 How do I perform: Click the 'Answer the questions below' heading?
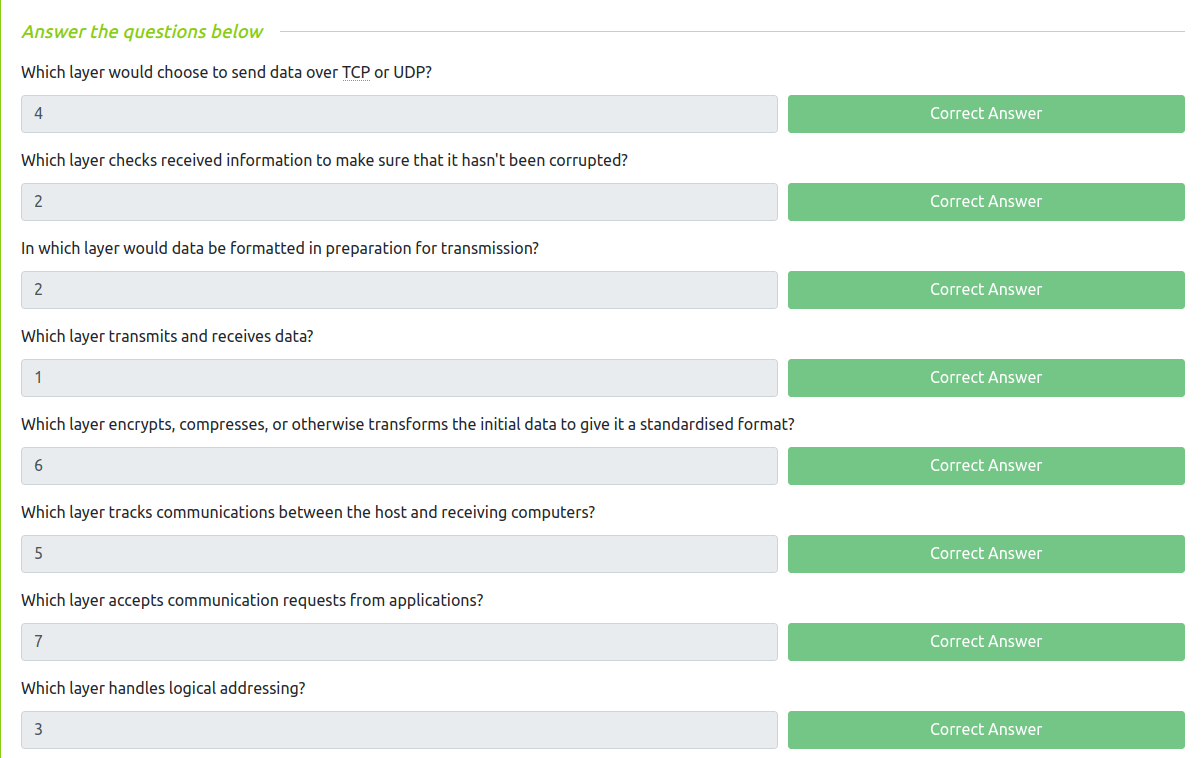click(x=142, y=32)
